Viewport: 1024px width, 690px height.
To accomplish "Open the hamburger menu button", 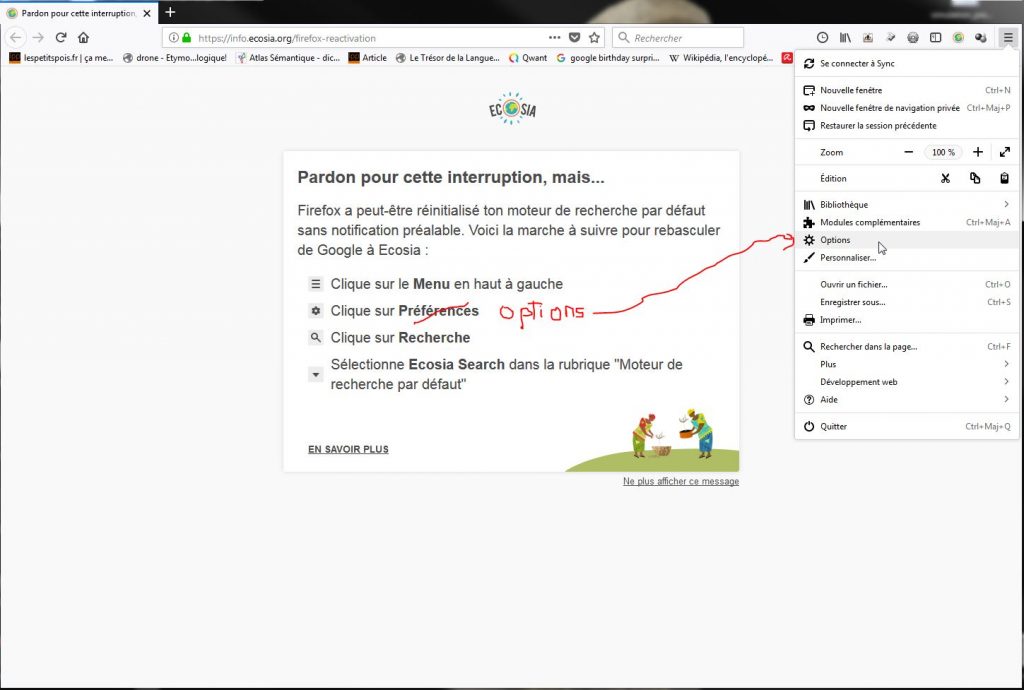I will click(1008, 38).
